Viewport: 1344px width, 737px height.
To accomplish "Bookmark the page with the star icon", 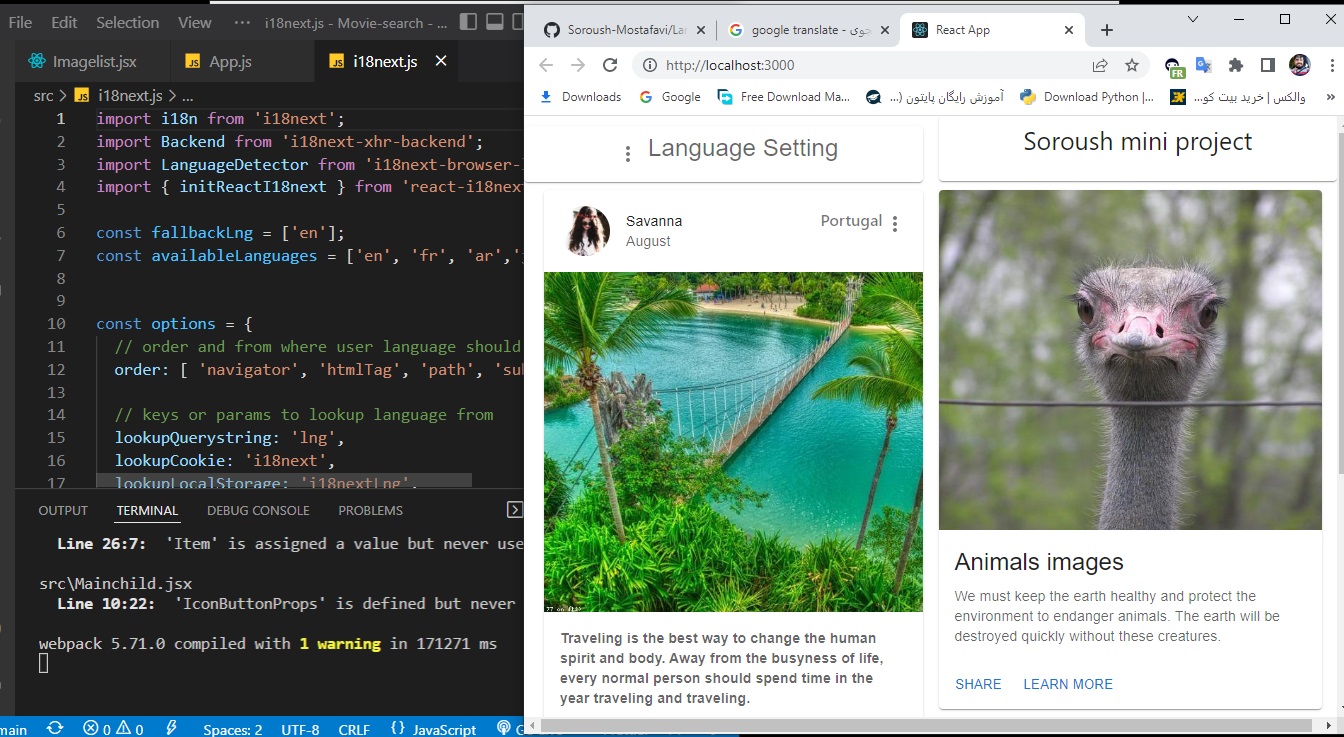I will [x=1132, y=64].
